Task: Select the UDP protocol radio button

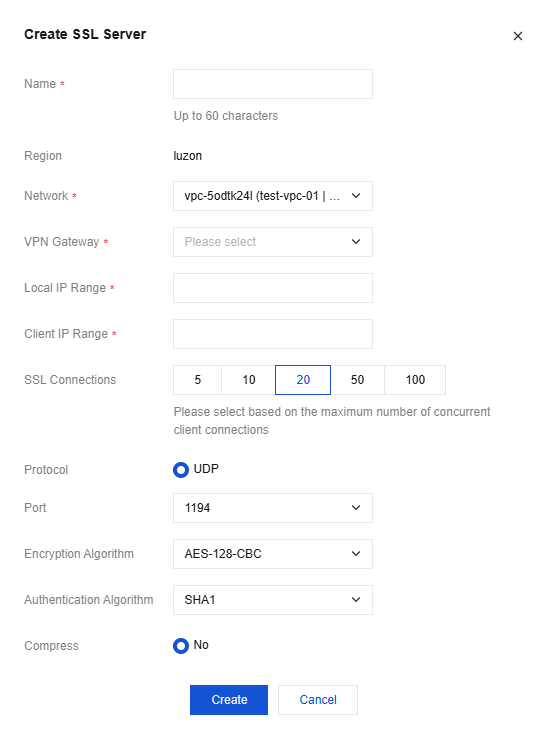Action: [181, 469]
